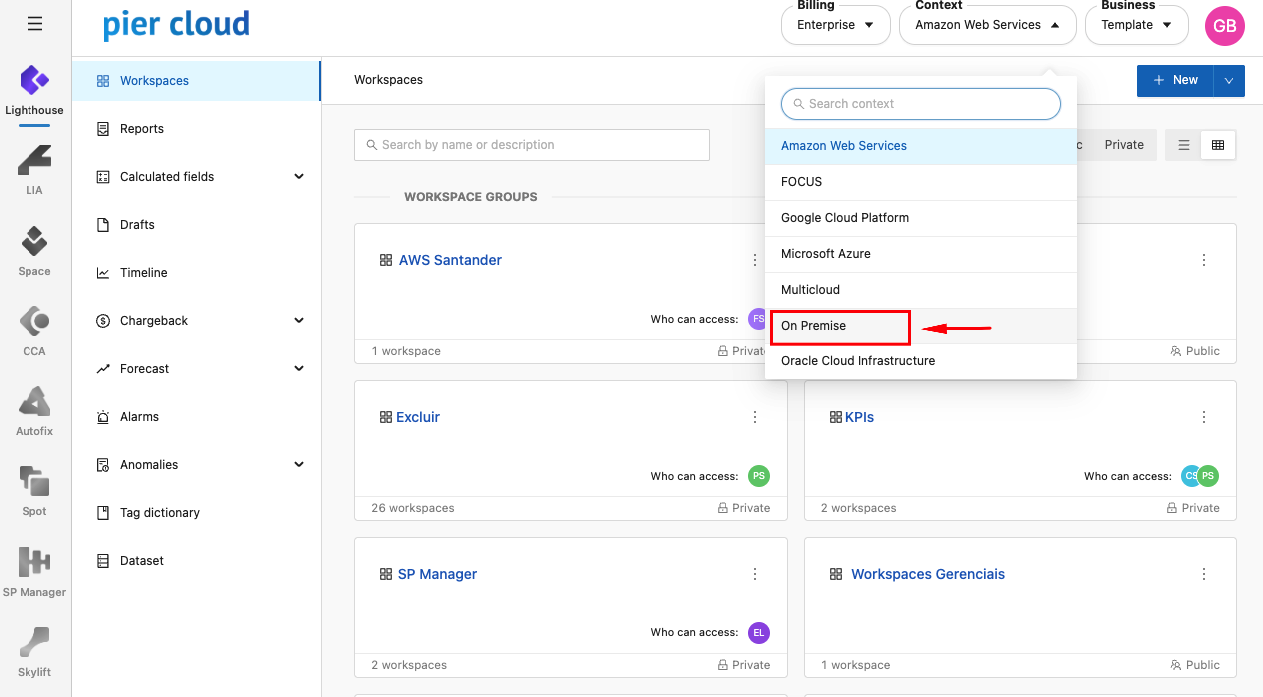The width and height of the screenshot is (1263, 697).
Task: Click the Search context field
Action: point(920,104)
